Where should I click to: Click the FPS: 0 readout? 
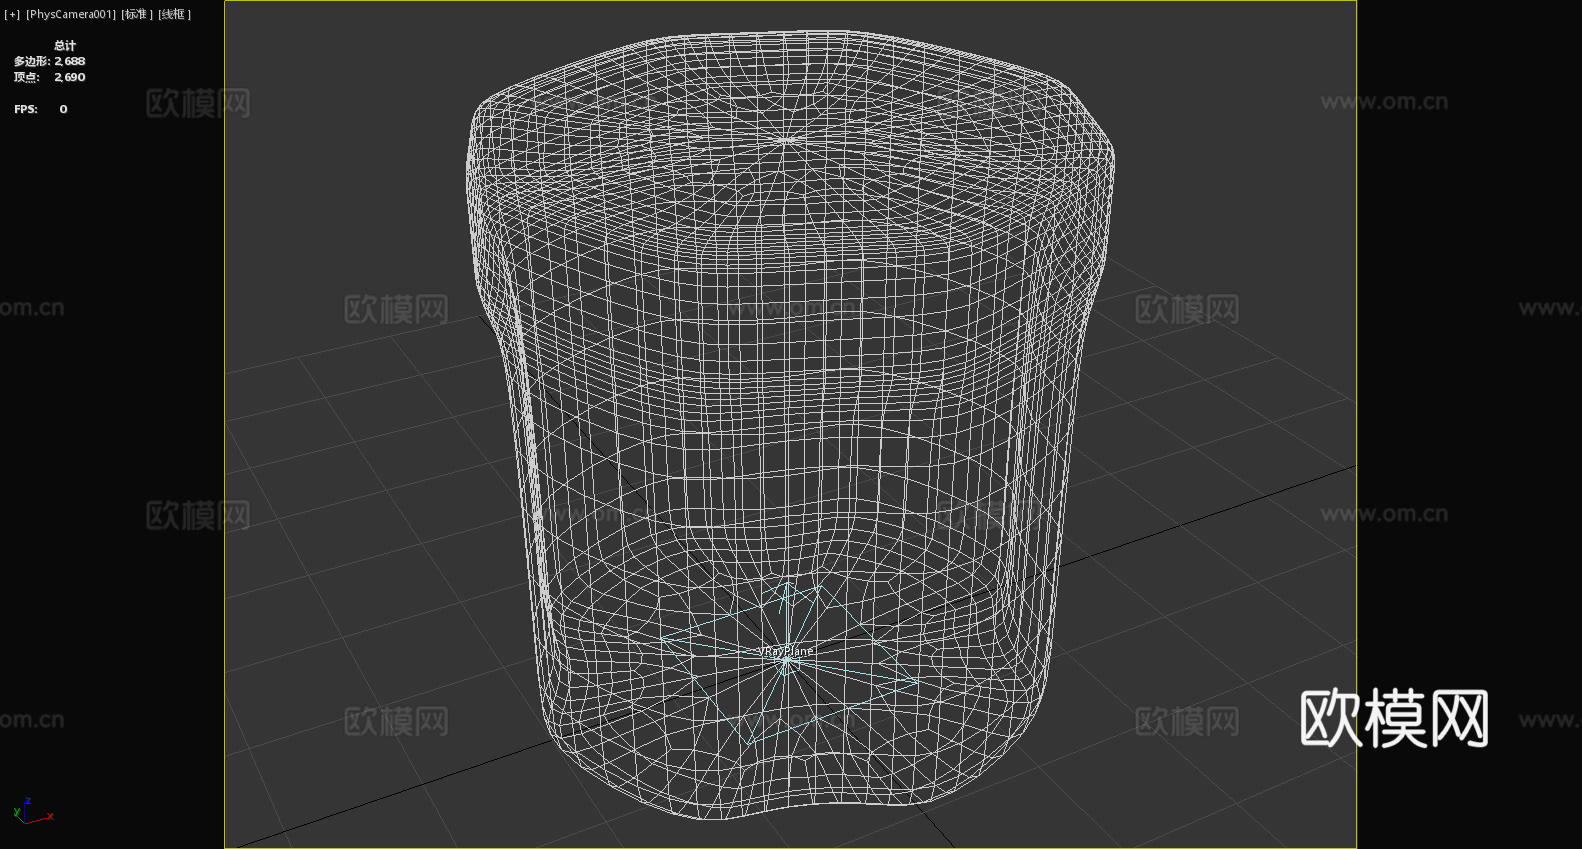41,109
